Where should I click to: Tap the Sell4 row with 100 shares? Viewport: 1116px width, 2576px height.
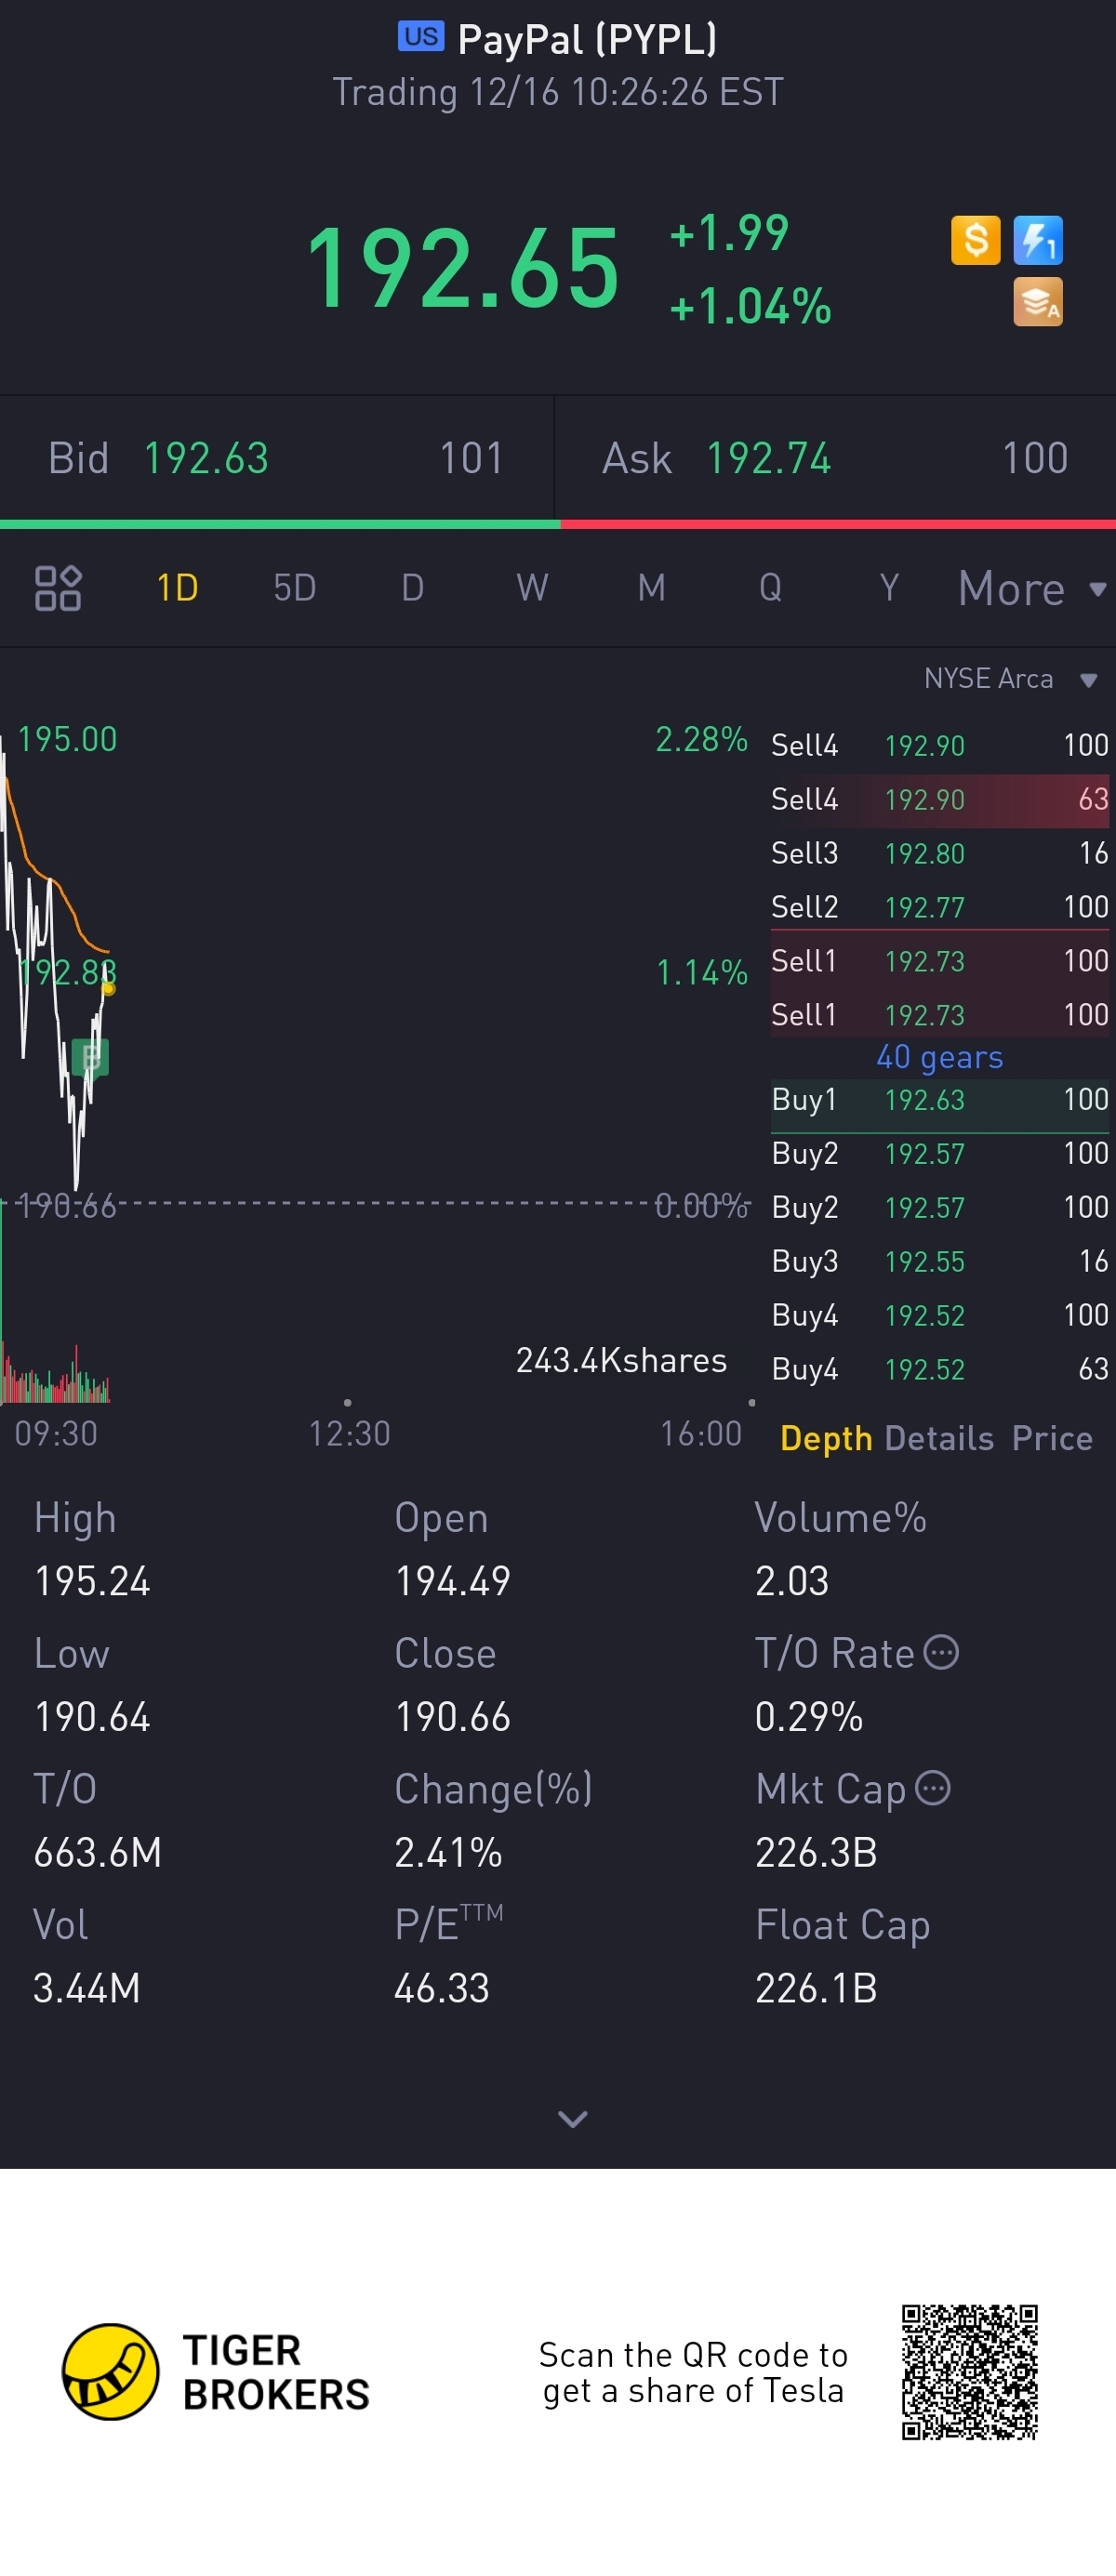coord(940,746)
